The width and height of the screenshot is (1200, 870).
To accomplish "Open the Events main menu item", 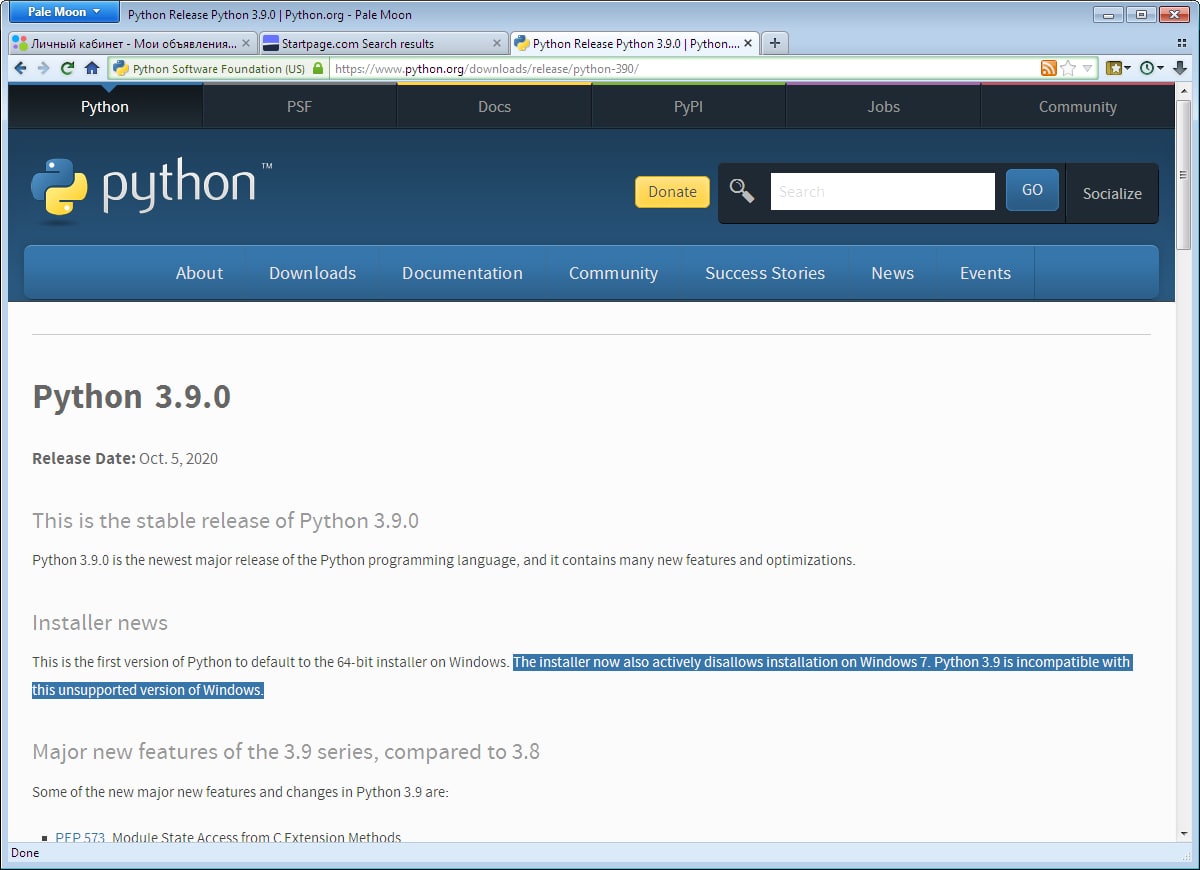I will click(x=985, y=273).
